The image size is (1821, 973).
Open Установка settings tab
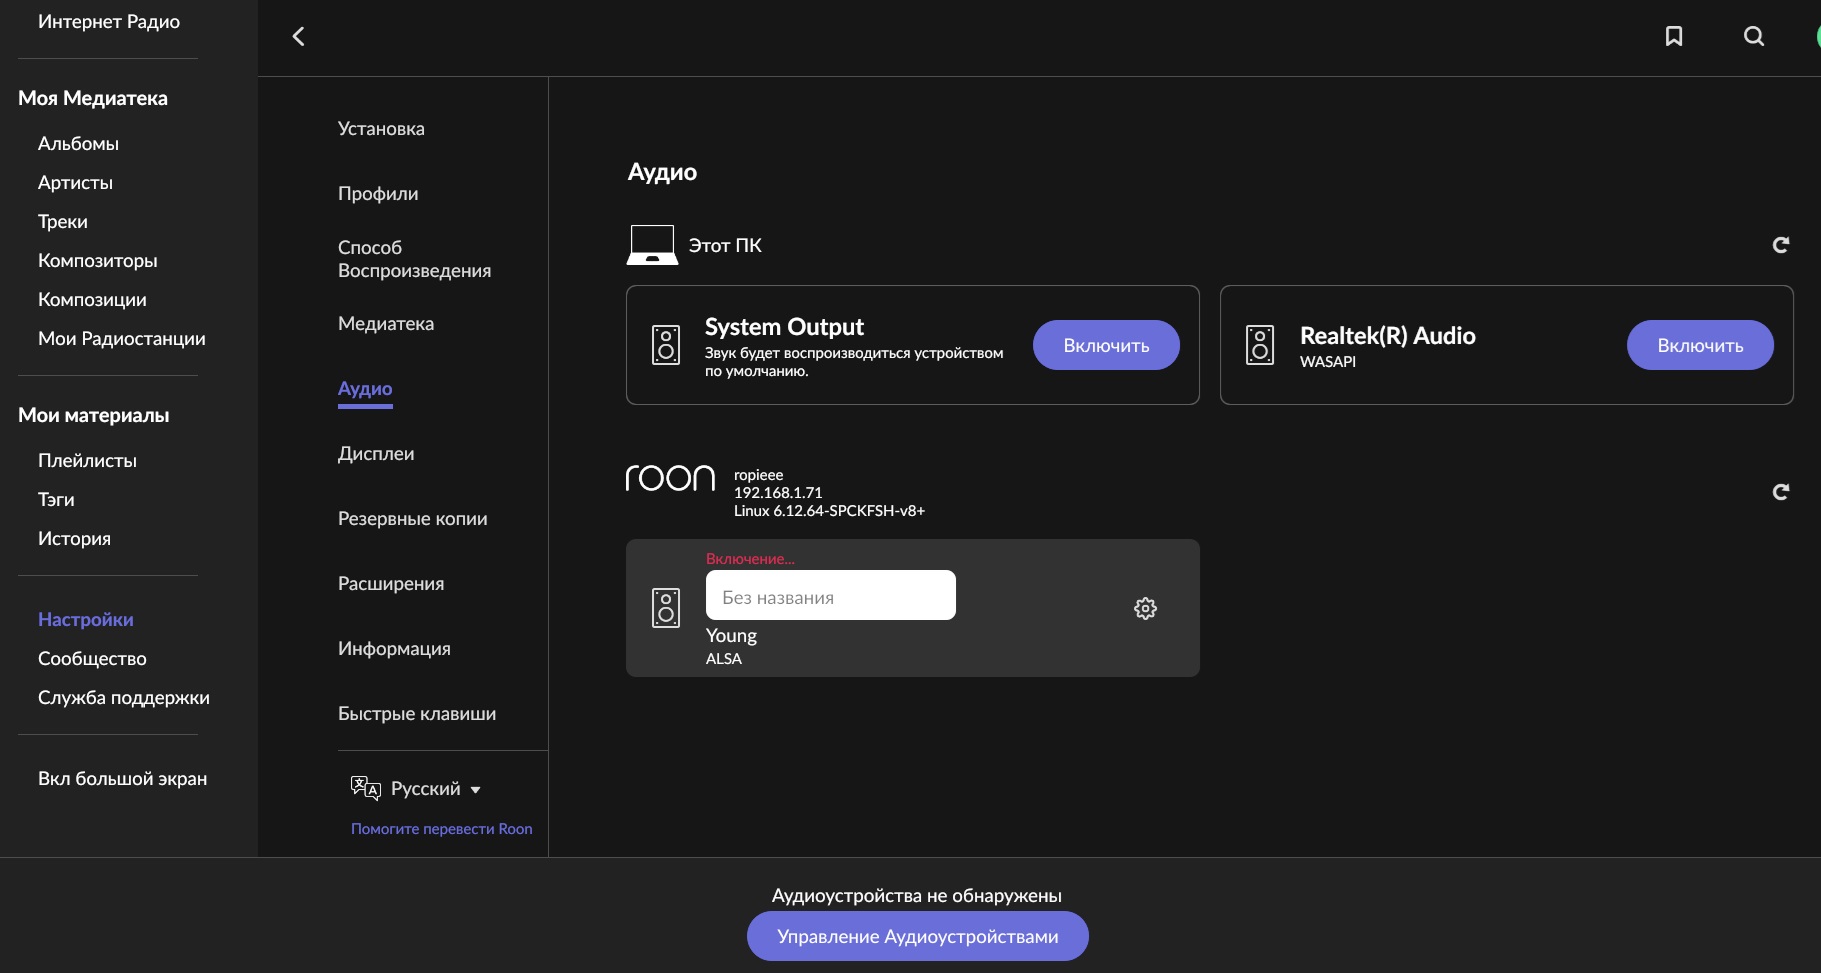click(381, 129)
